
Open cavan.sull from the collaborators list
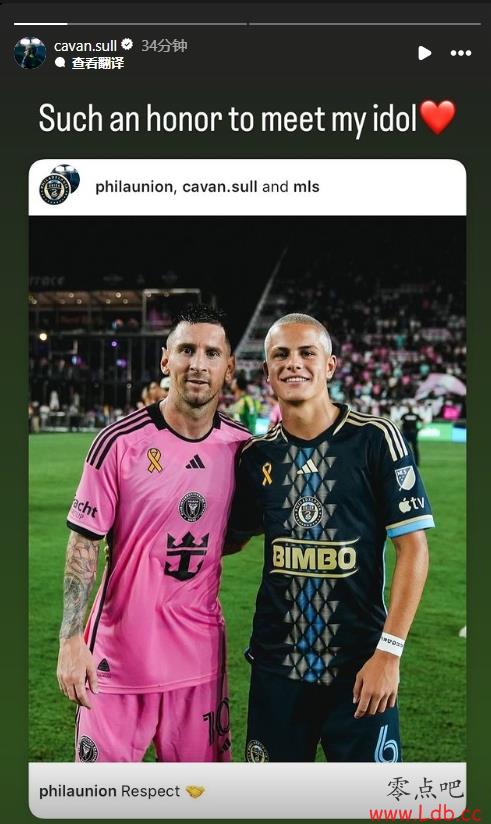coord(220,187)
